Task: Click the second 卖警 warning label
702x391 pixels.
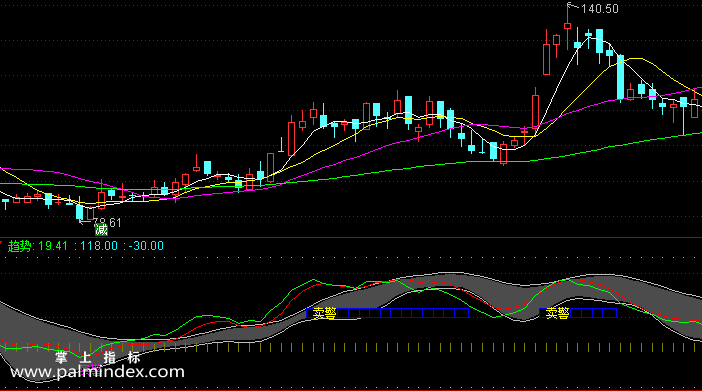Action: pyautogui.click(x=557, y=313)
